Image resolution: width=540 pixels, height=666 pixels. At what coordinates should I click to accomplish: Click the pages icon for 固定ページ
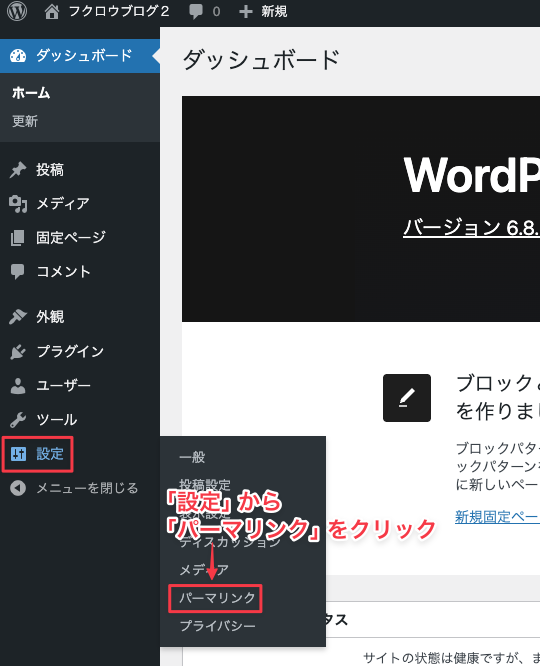click(18, 237)
